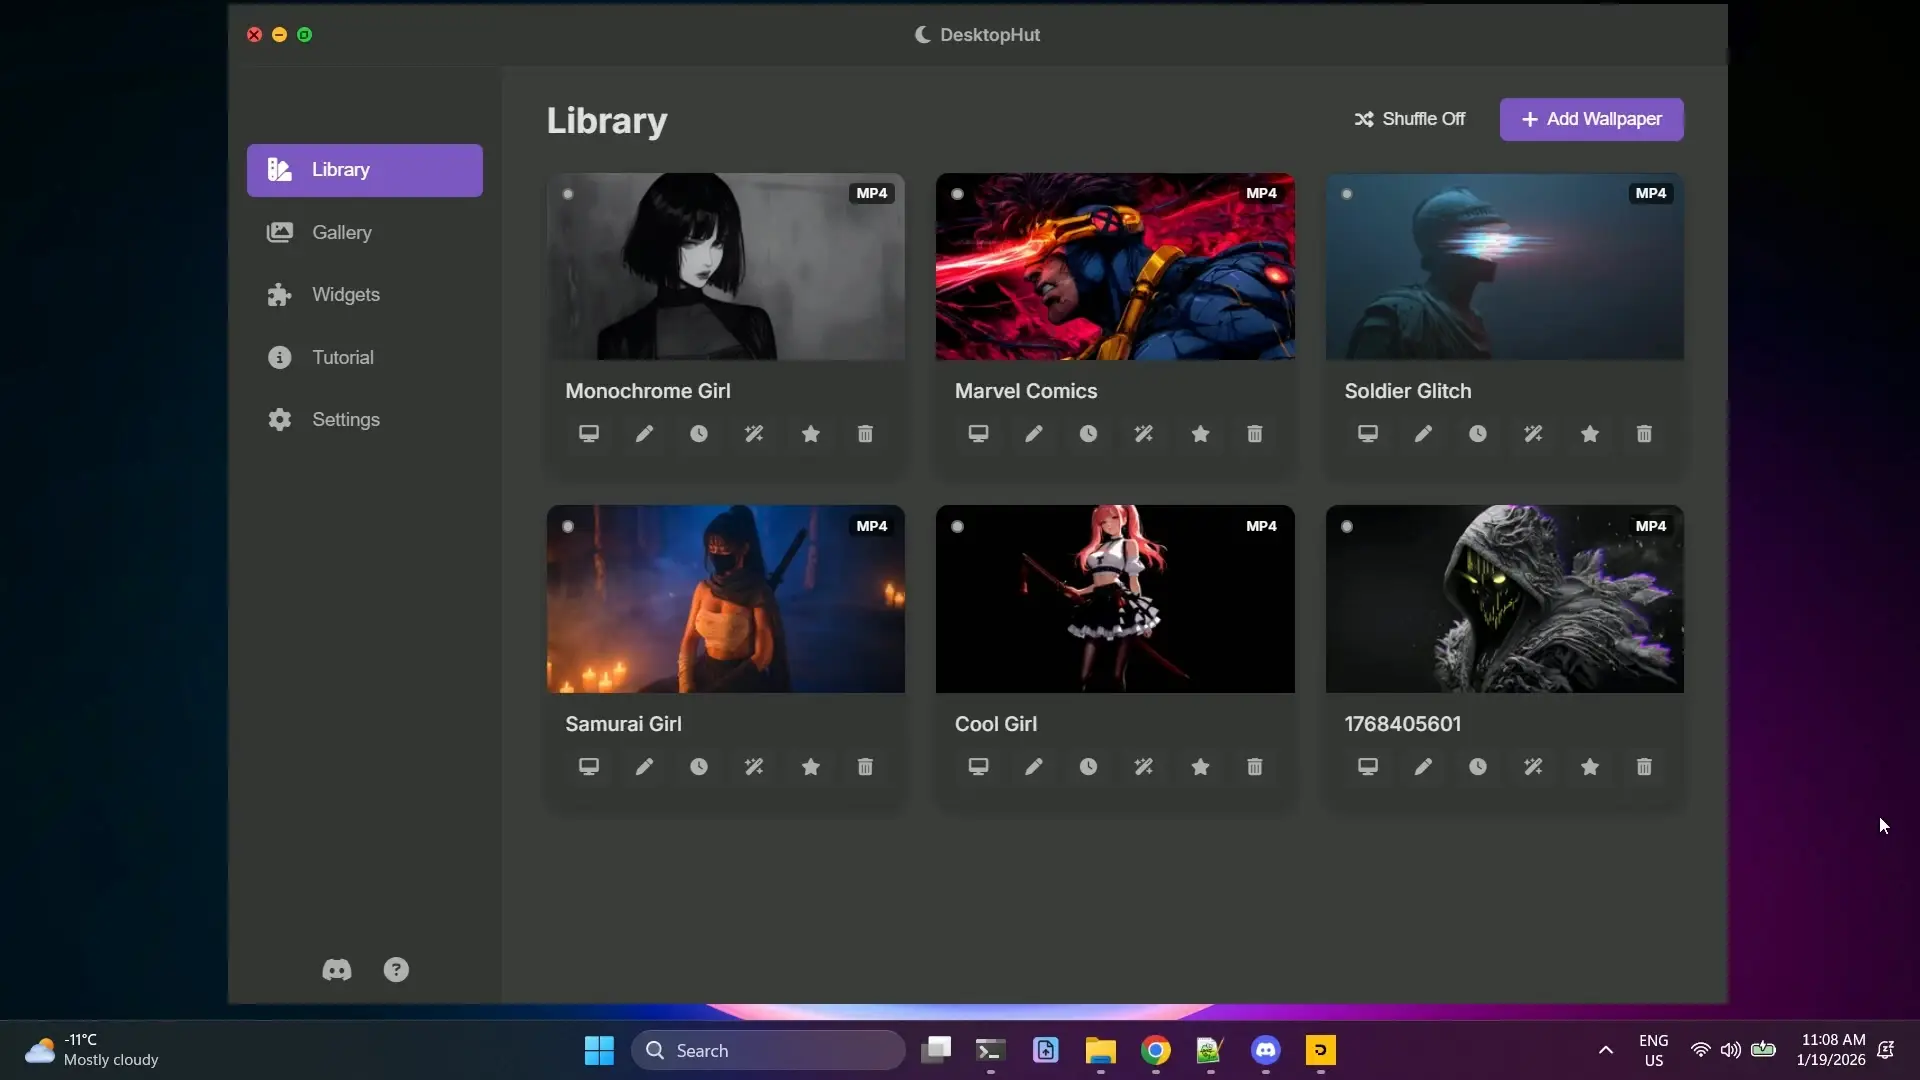Select Marvel Comics with its circle checkbox
Image resolution: width=1920 pixels, height=1080 pixels.
coord(957,194)
